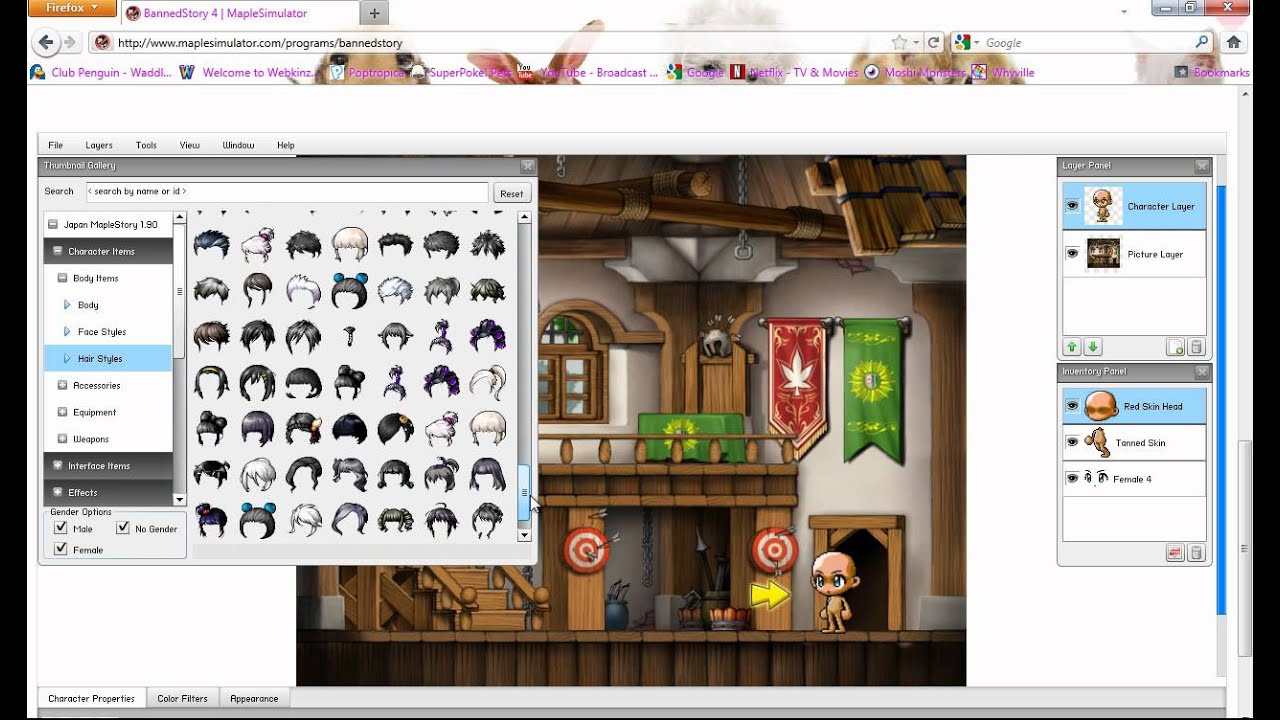Open the Bookmarks menu
The height and width of the screenshot is (720, 1280).
tap(1212, 73)
